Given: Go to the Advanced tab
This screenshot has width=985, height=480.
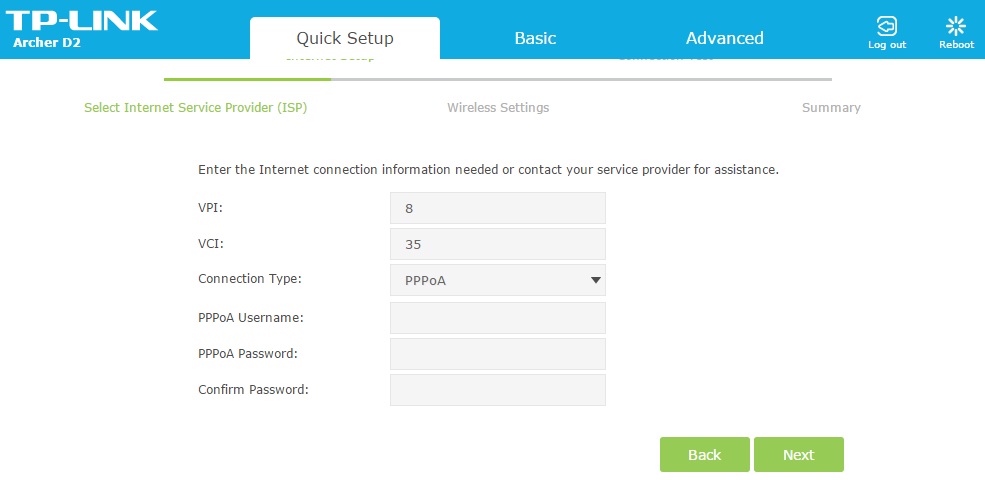Looking at the screenshot, I should (724, 38).
